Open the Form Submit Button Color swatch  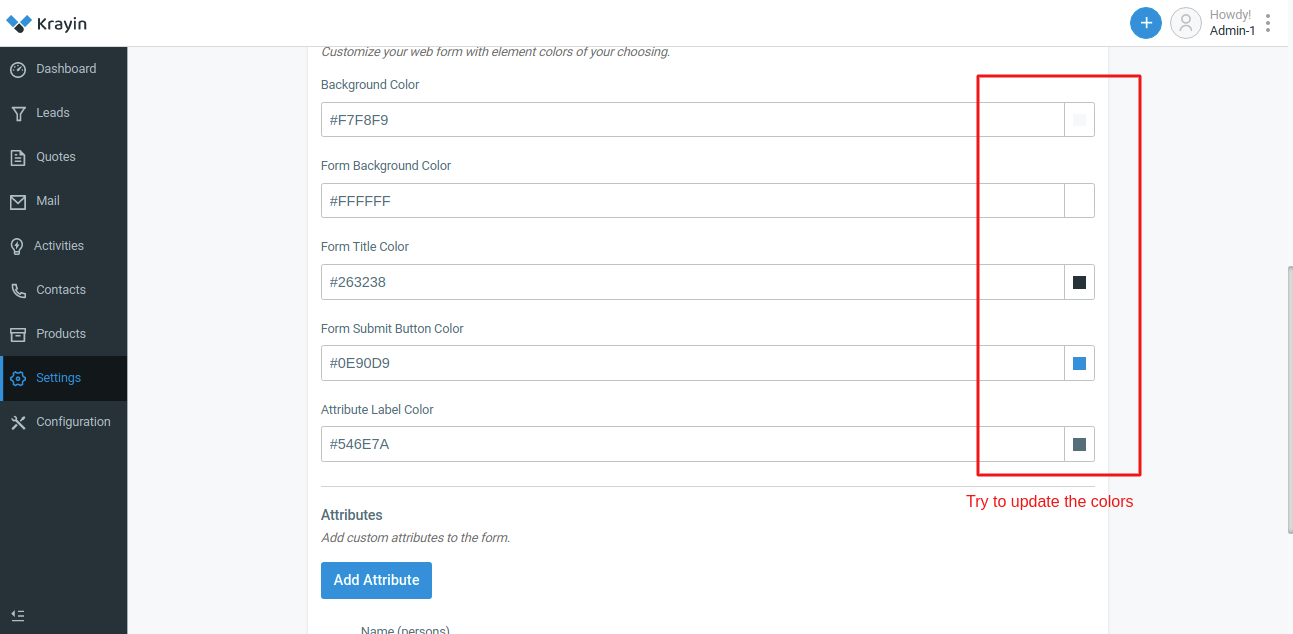click(x=1078, y=363)
